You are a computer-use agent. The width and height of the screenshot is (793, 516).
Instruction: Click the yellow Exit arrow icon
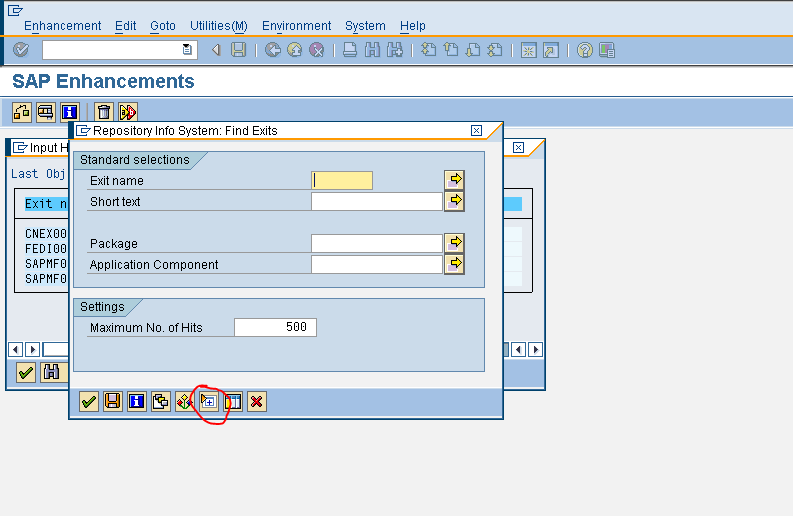295,50
